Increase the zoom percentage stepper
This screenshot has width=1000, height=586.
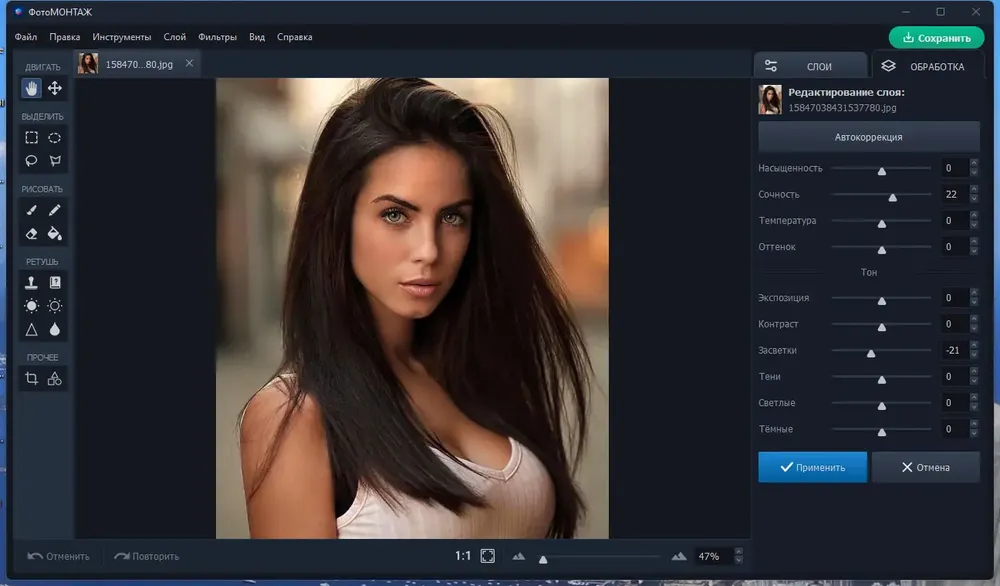[739, 552]
